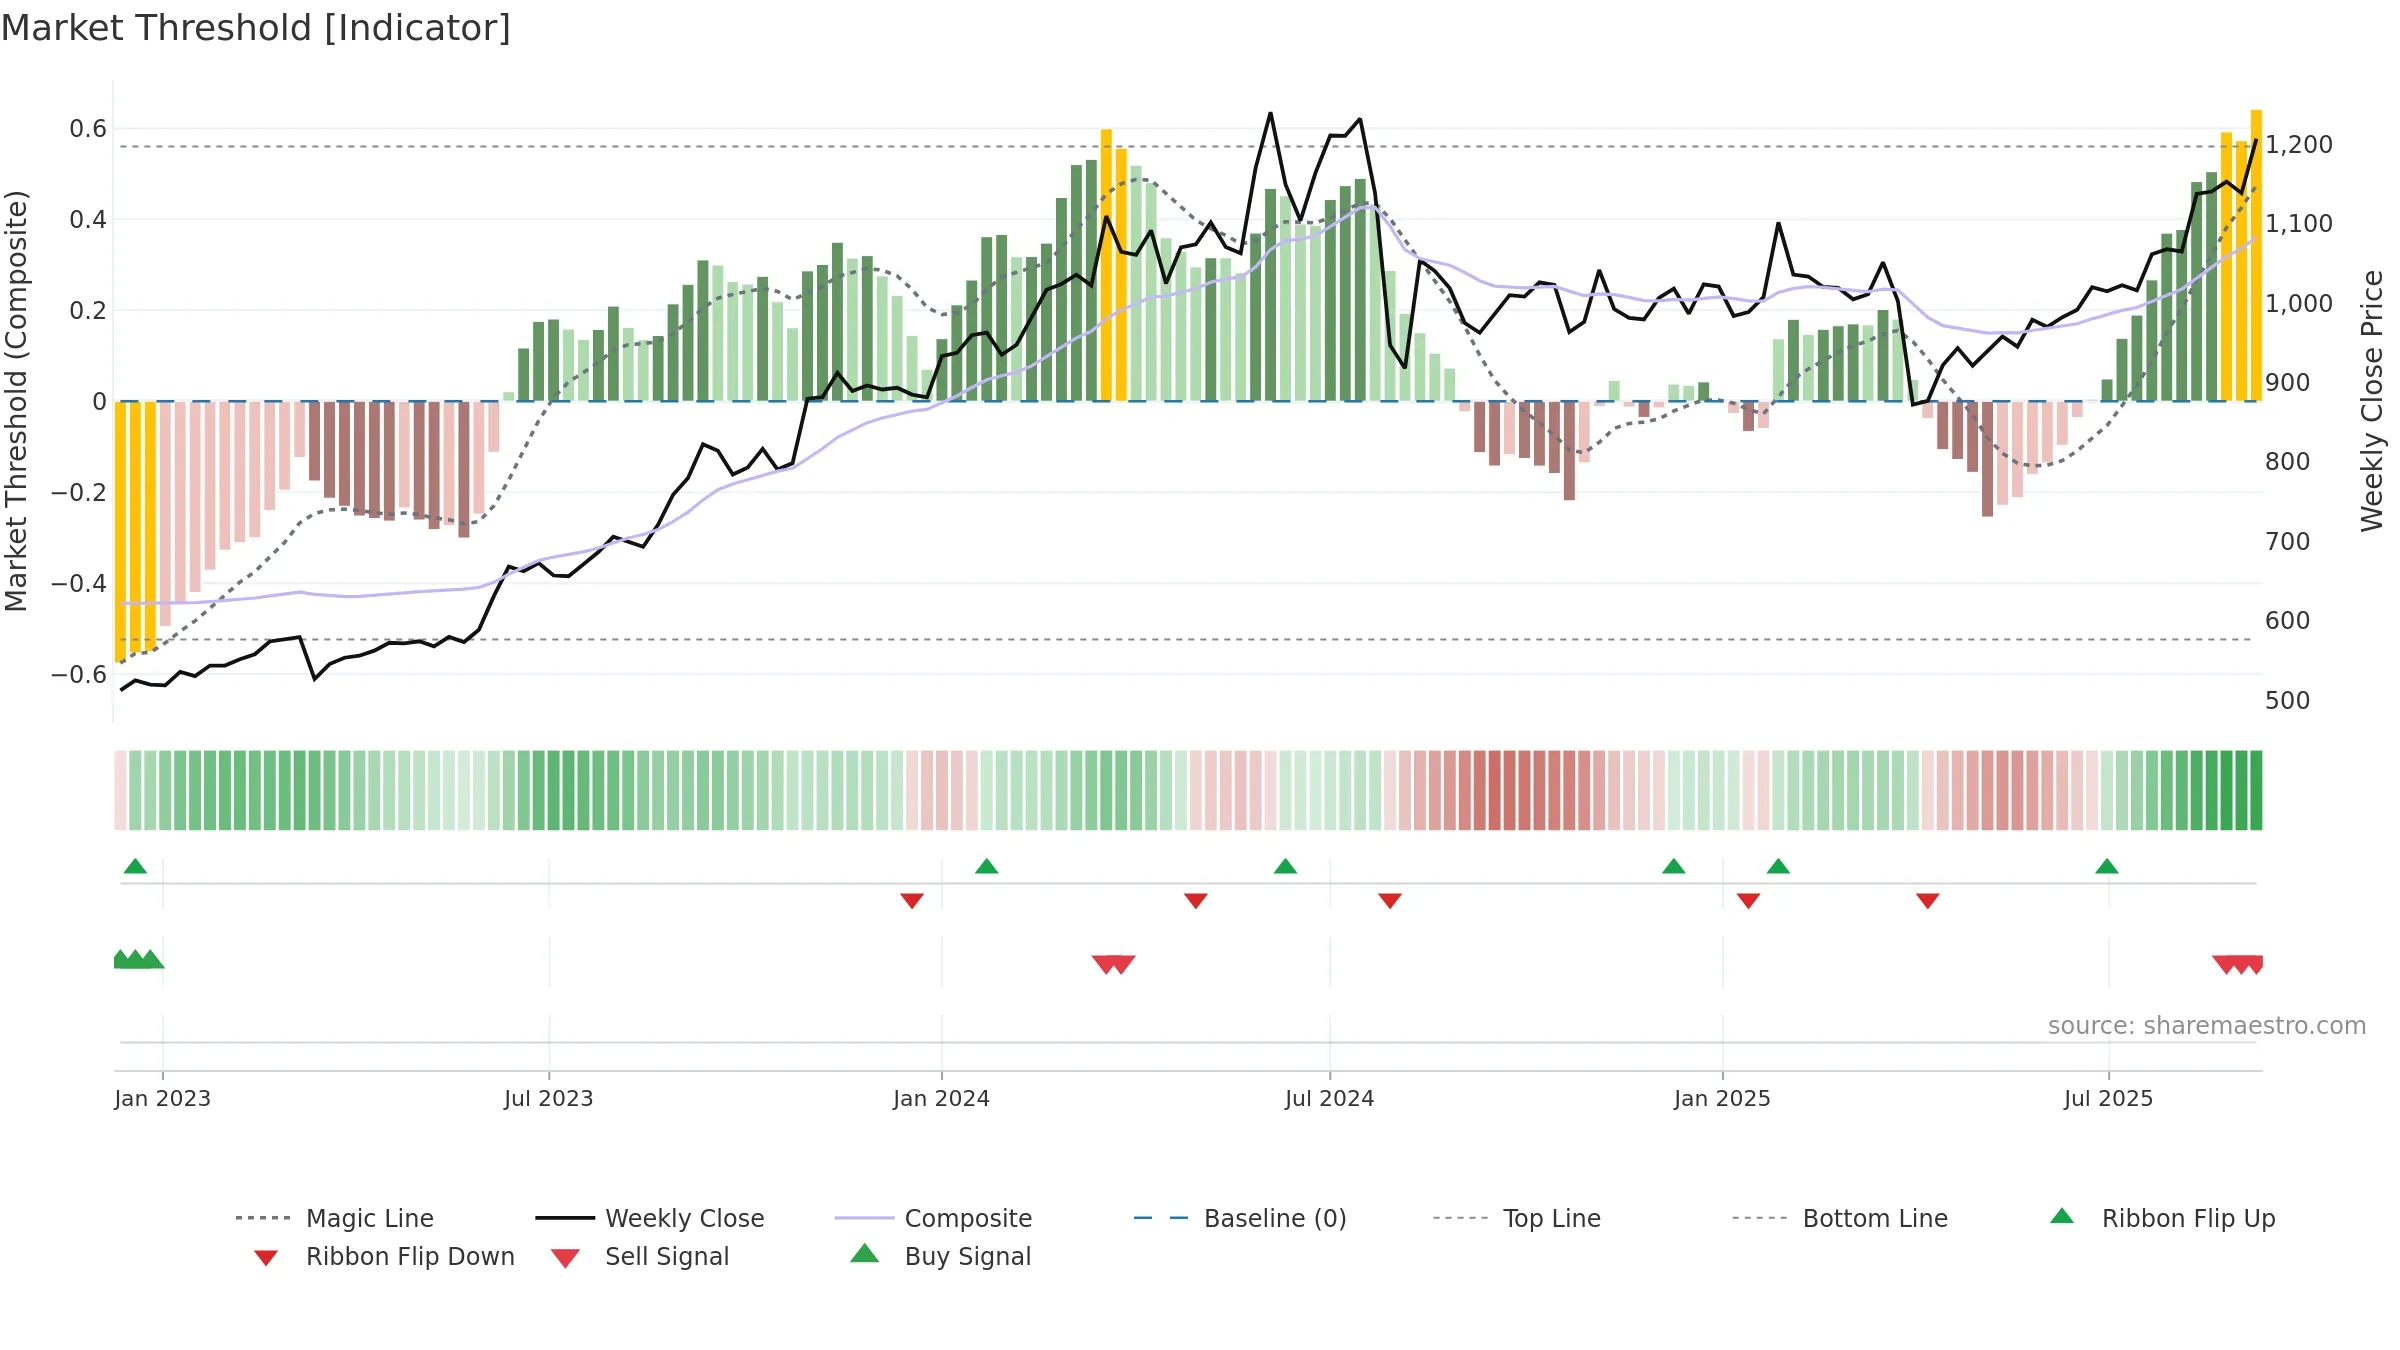Click the first ribbon flip up marker near Jan 2023
2400x1350 pixels.
coord(135,866)
